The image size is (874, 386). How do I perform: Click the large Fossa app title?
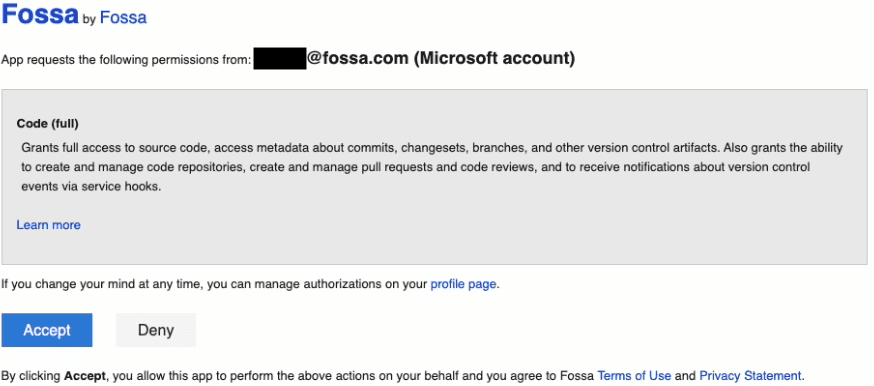tap(40, 14)
